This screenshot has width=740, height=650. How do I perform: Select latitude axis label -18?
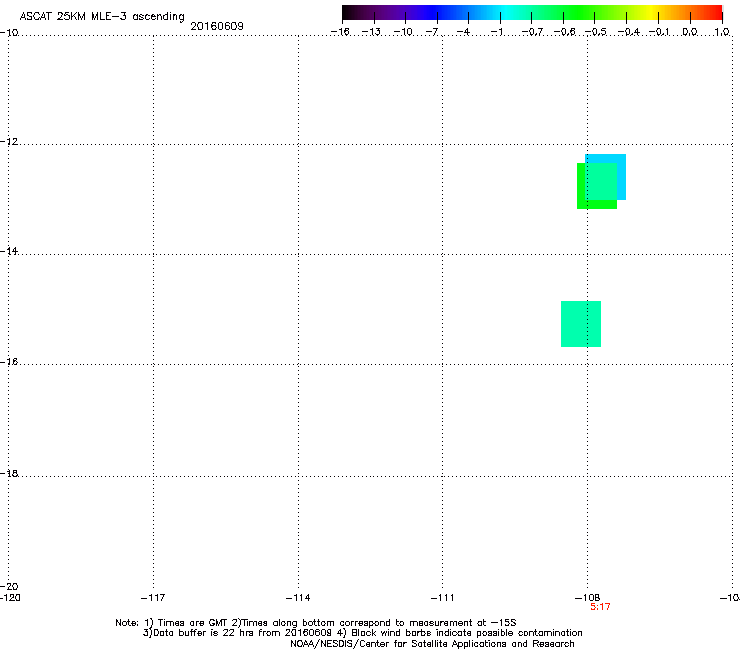click(9, 473)
